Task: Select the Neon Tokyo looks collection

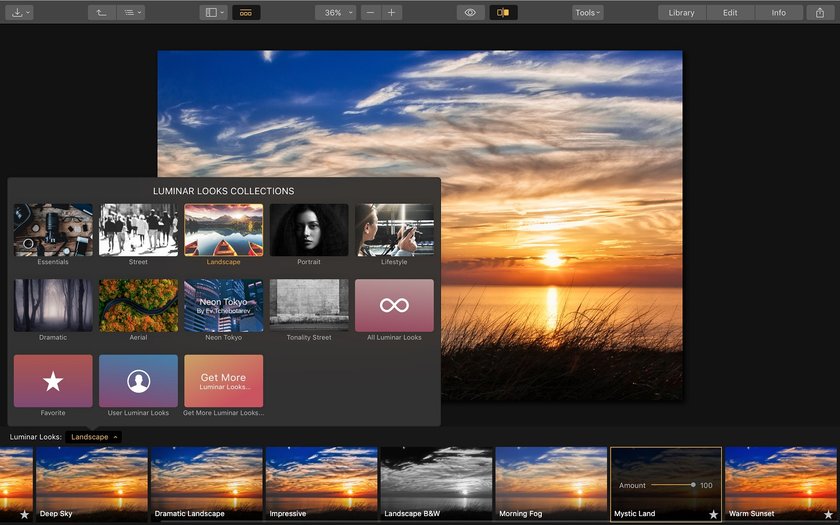Action: click(223, 305)
